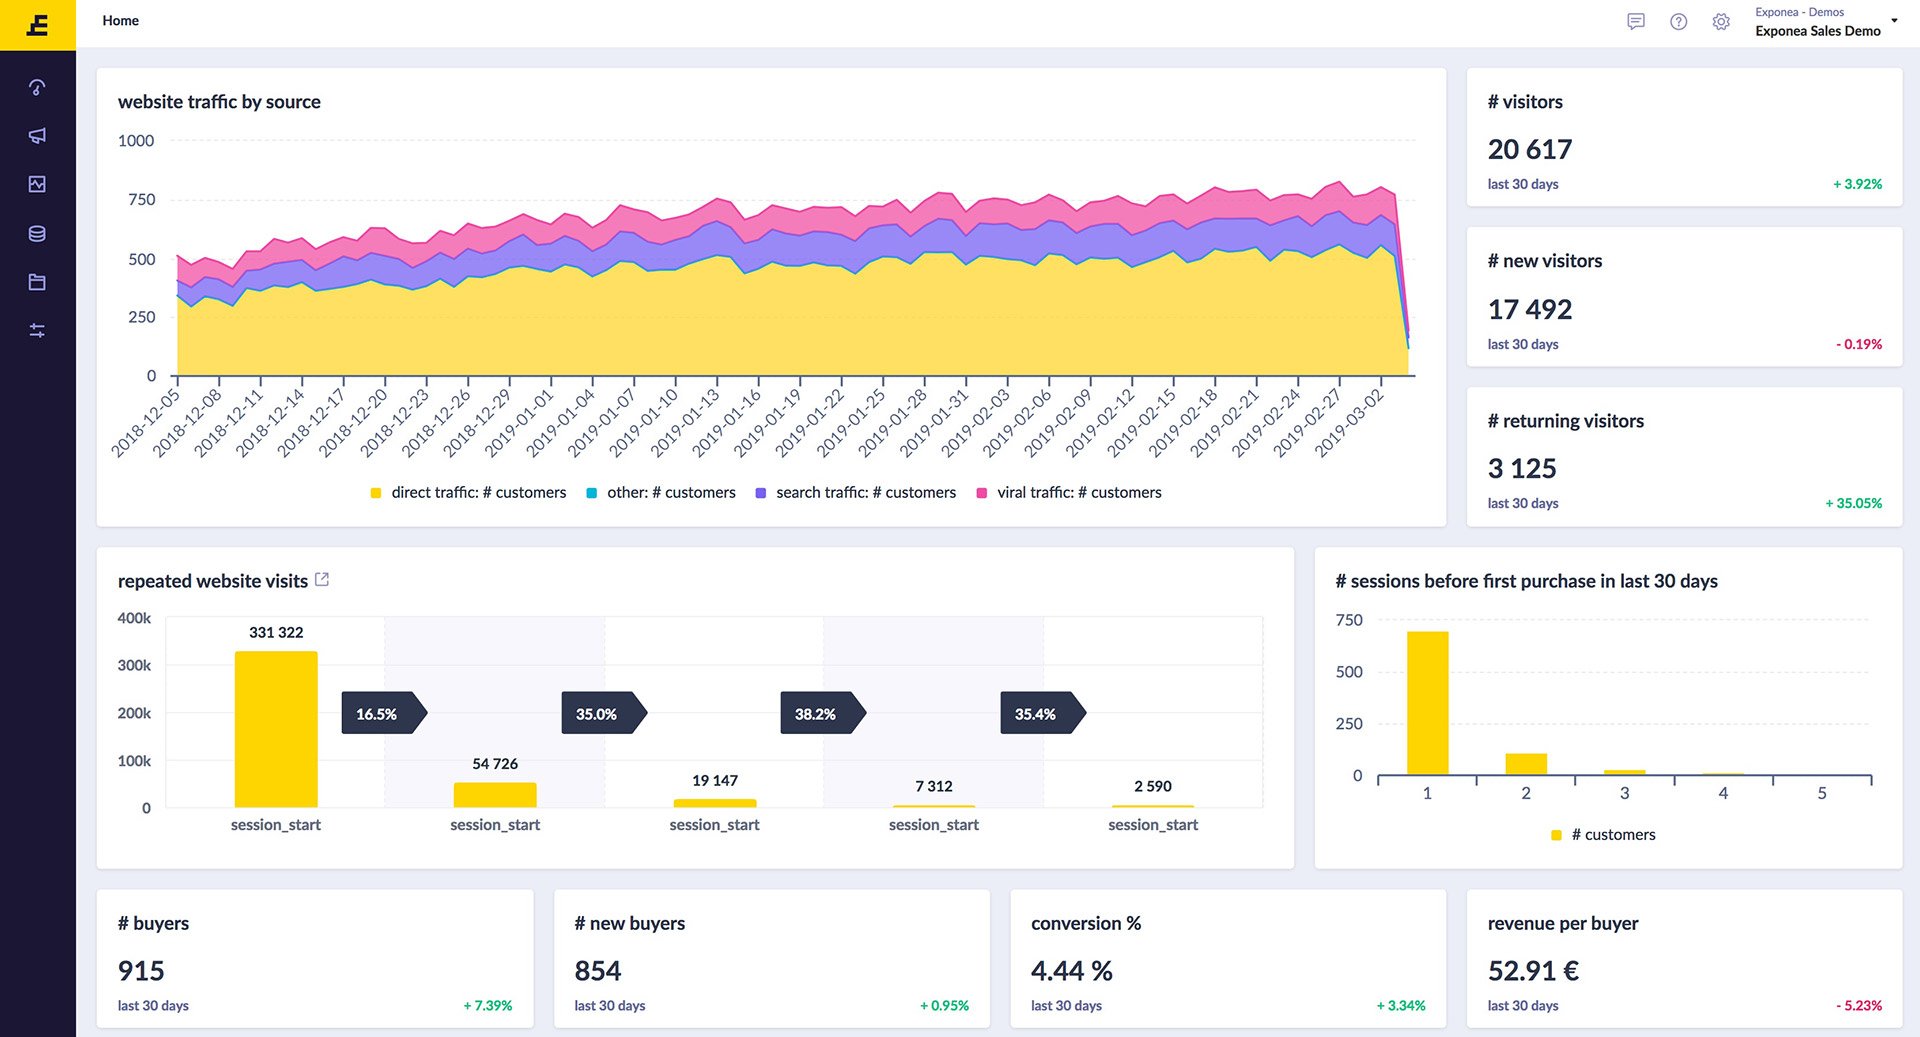Click the Exponea logo in top-left corner
The image size is (1920, 1037).
[x=37, y=25]
